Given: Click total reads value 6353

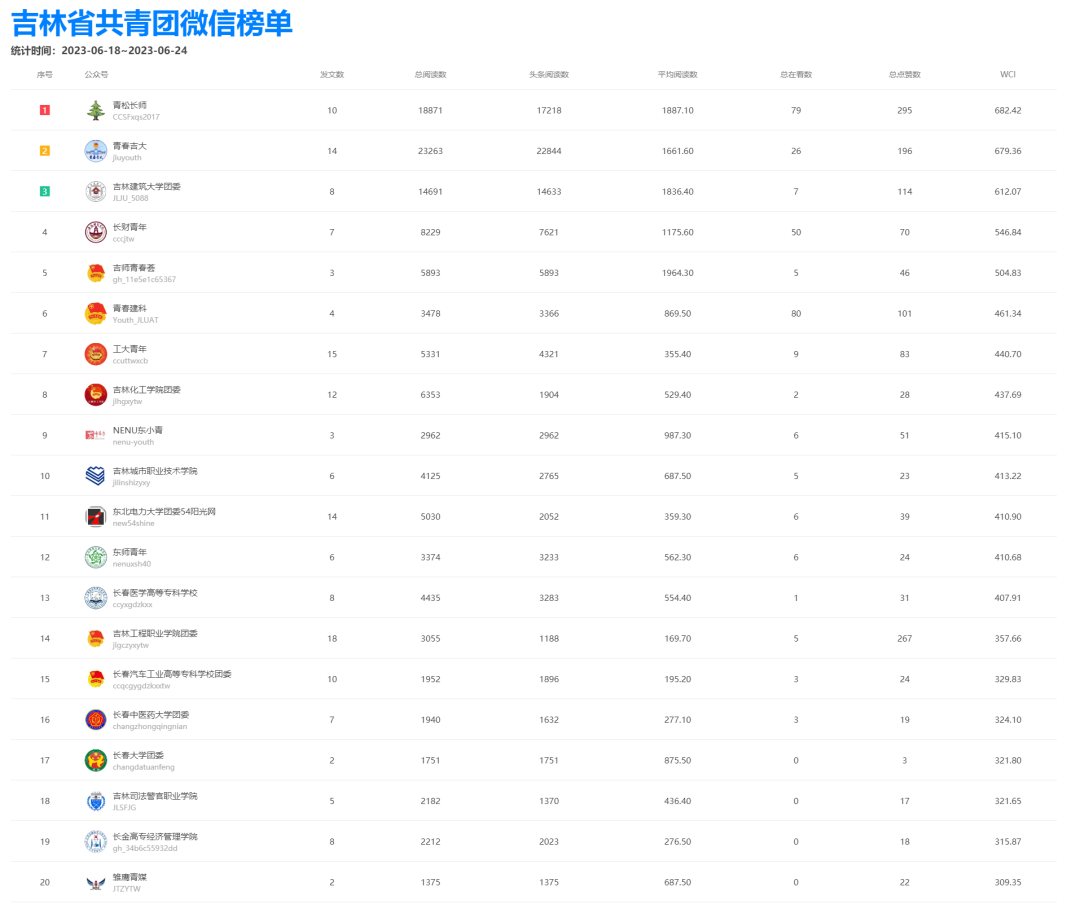Looking at the screenshot, I should click(x=430, y=395).
